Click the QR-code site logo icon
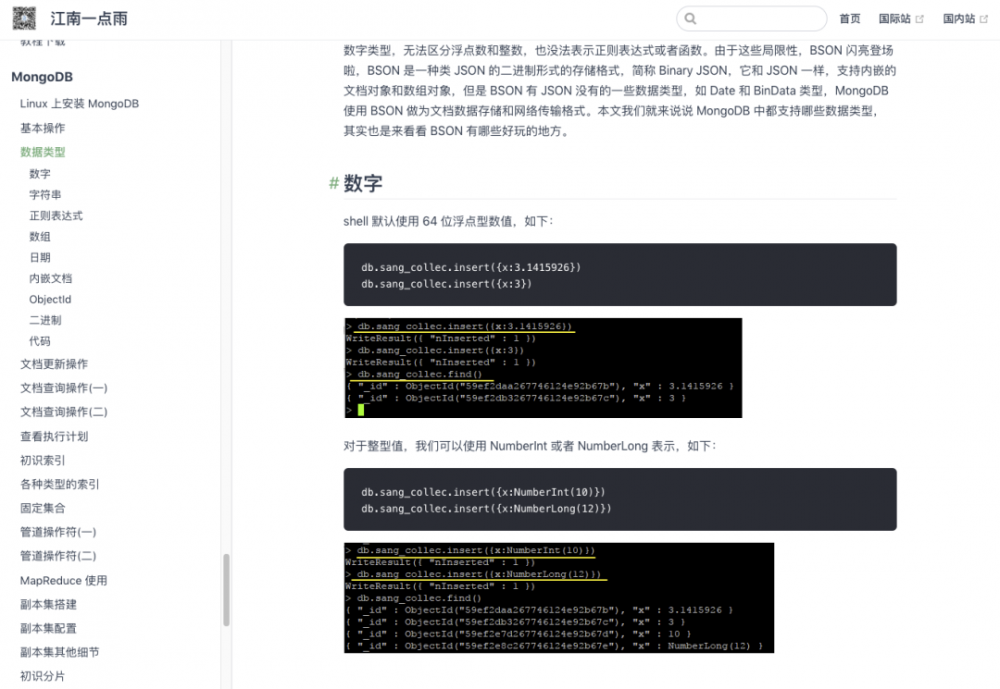 pos(22,18)
